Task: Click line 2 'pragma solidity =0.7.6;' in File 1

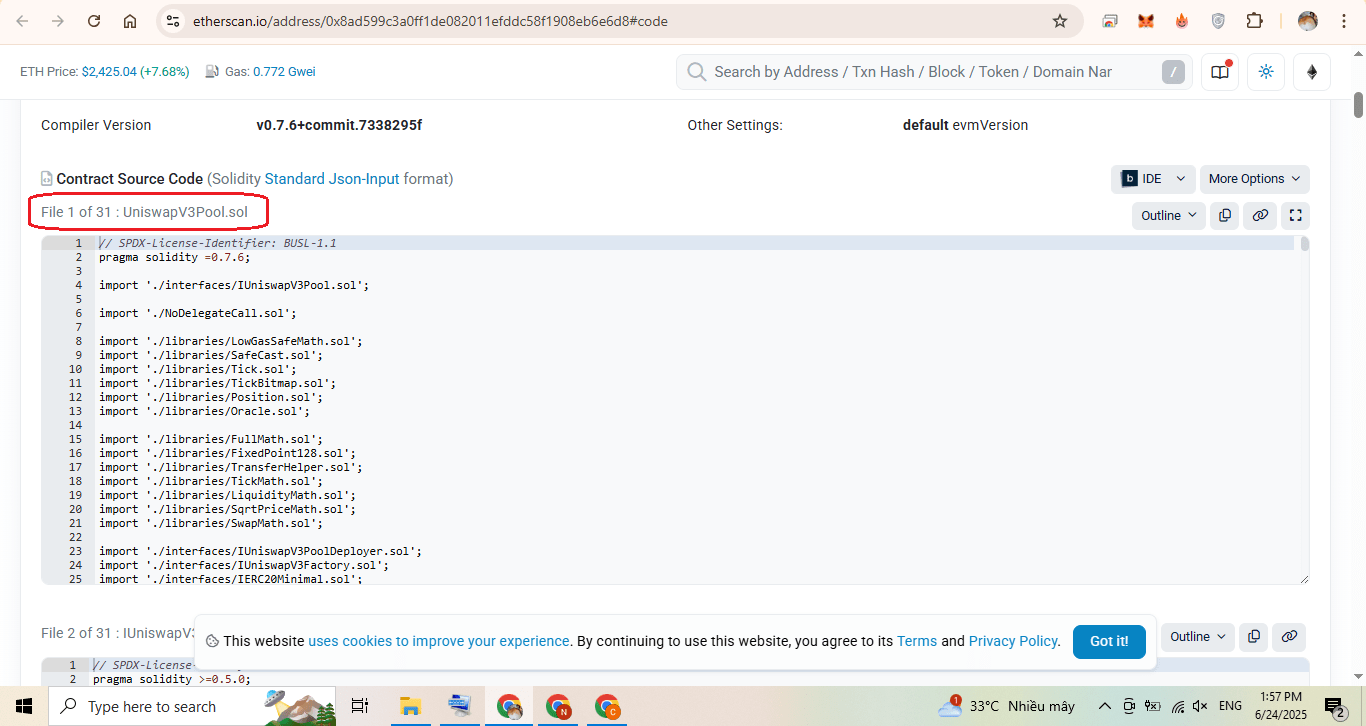Action: 174,257
